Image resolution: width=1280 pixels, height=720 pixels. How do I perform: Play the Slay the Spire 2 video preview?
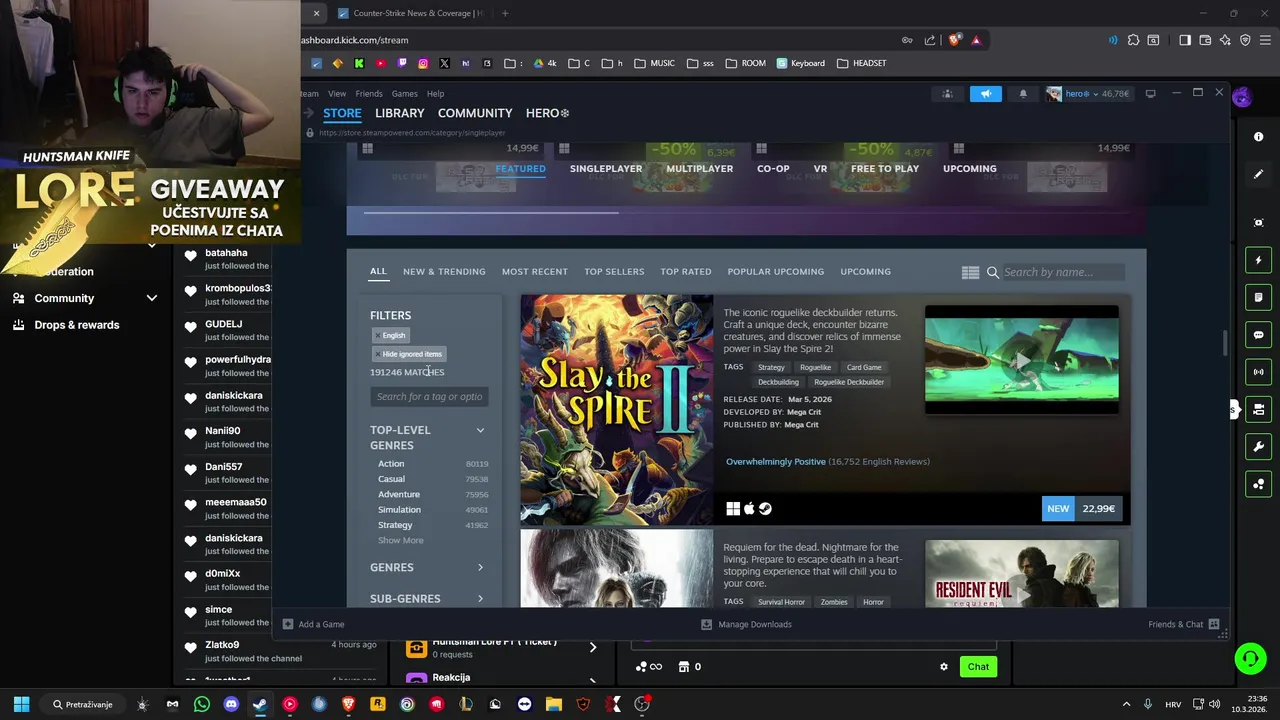tap(1022, 360)
